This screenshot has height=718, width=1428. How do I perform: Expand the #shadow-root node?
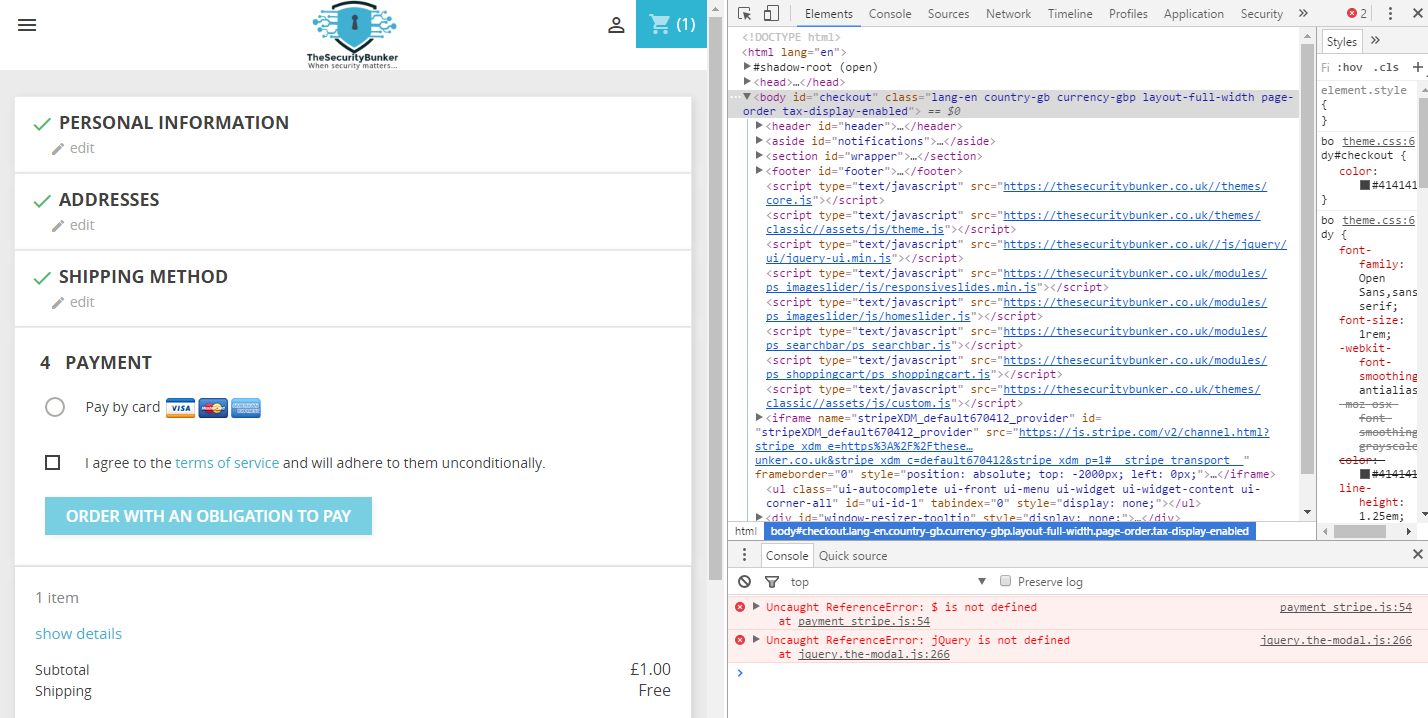pos(748,67)
